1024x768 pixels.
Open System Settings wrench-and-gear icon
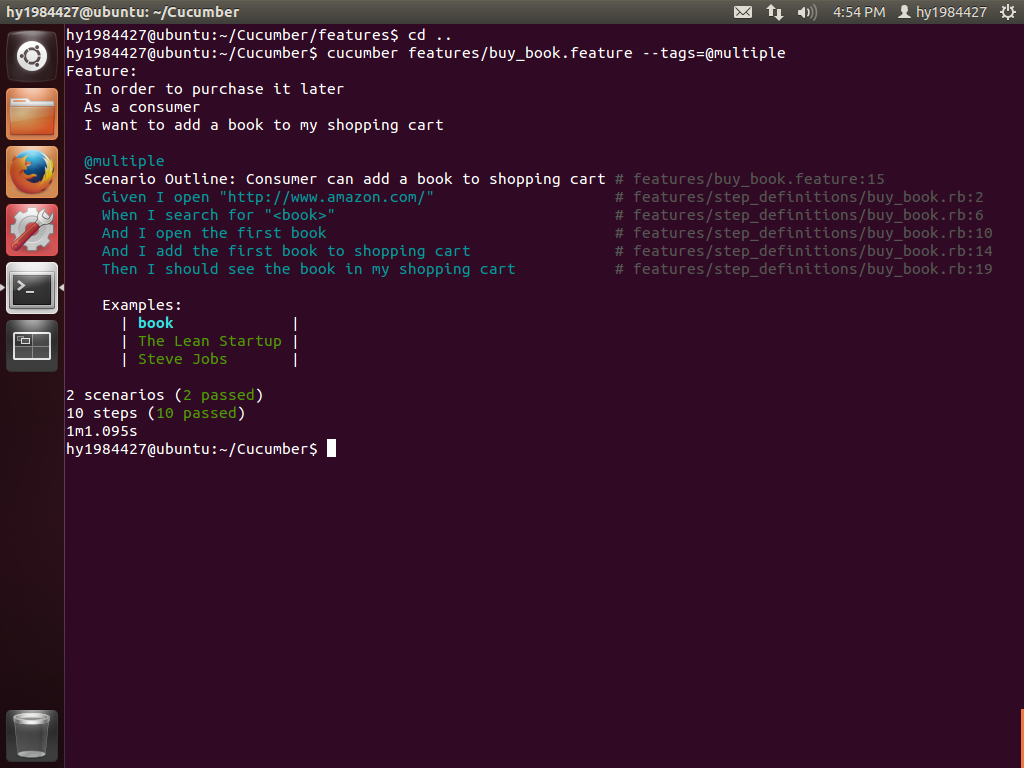[32, 230]
